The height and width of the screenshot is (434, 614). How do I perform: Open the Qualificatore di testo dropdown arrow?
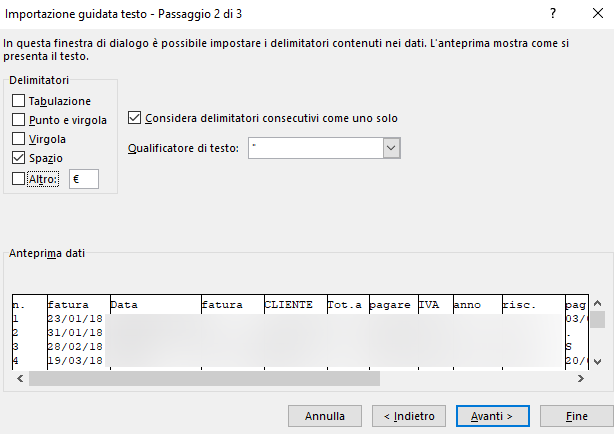tap(391, 148)
